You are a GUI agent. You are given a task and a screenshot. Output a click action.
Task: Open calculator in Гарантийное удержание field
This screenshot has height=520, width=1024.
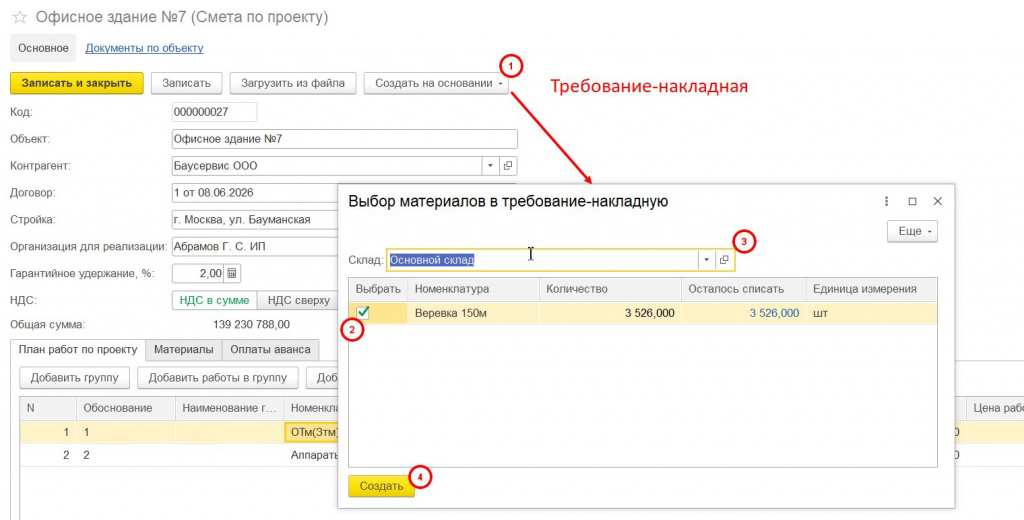pyautogui.click(x=232, y=273)
